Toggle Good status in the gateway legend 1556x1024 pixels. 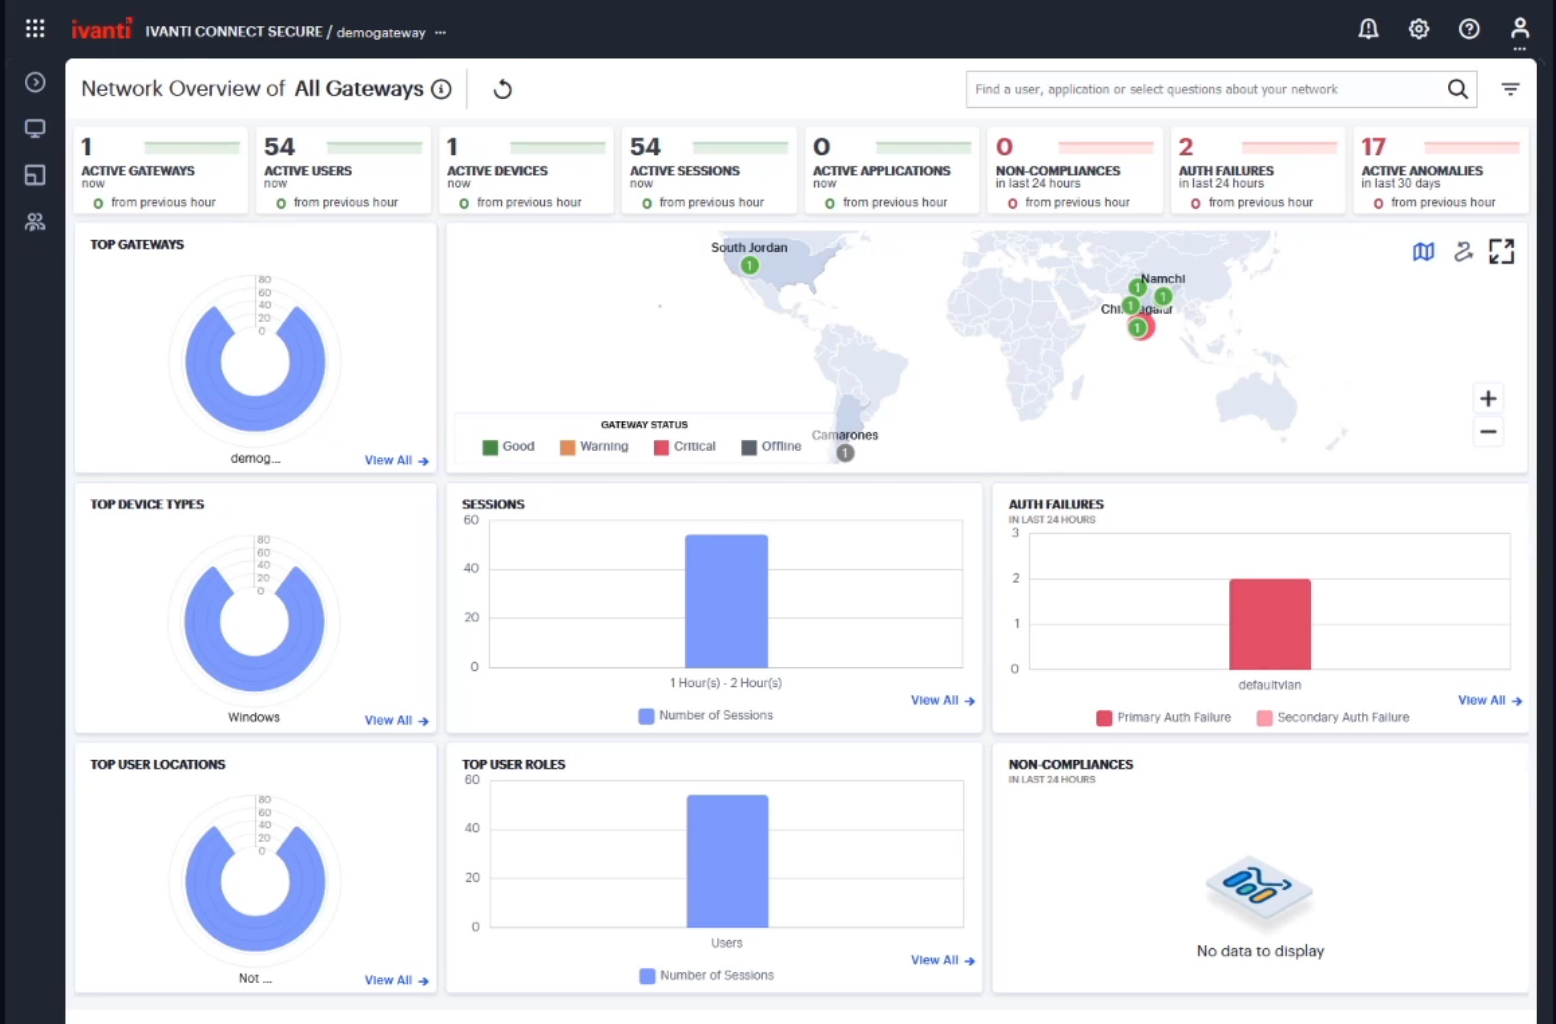508,447
